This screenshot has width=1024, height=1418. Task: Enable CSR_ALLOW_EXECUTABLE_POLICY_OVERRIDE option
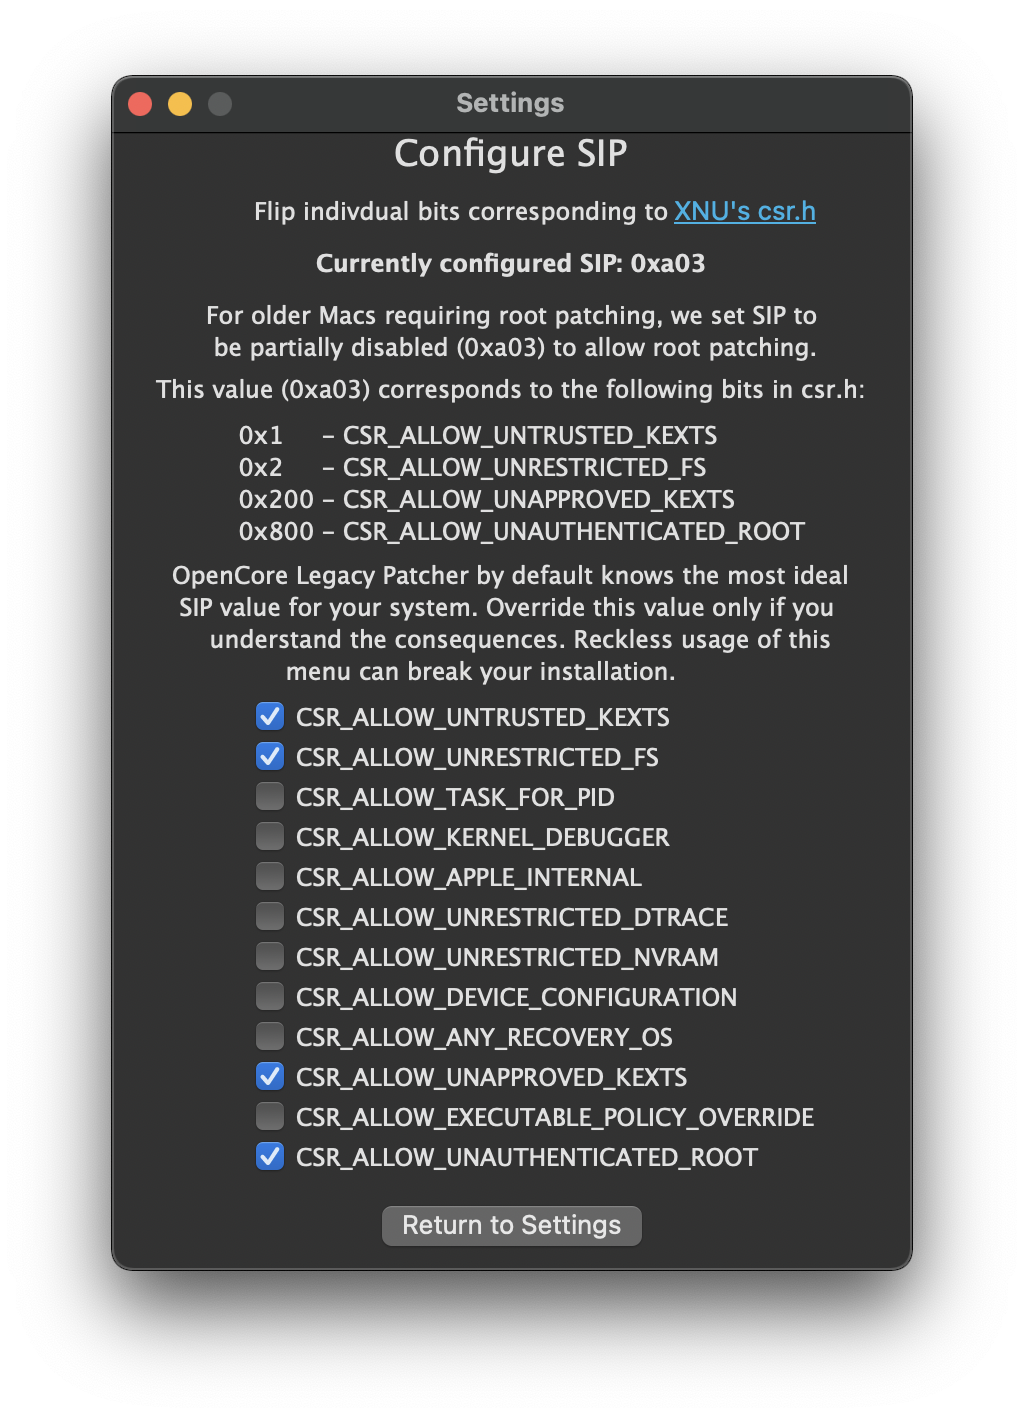coord(270,1117)
